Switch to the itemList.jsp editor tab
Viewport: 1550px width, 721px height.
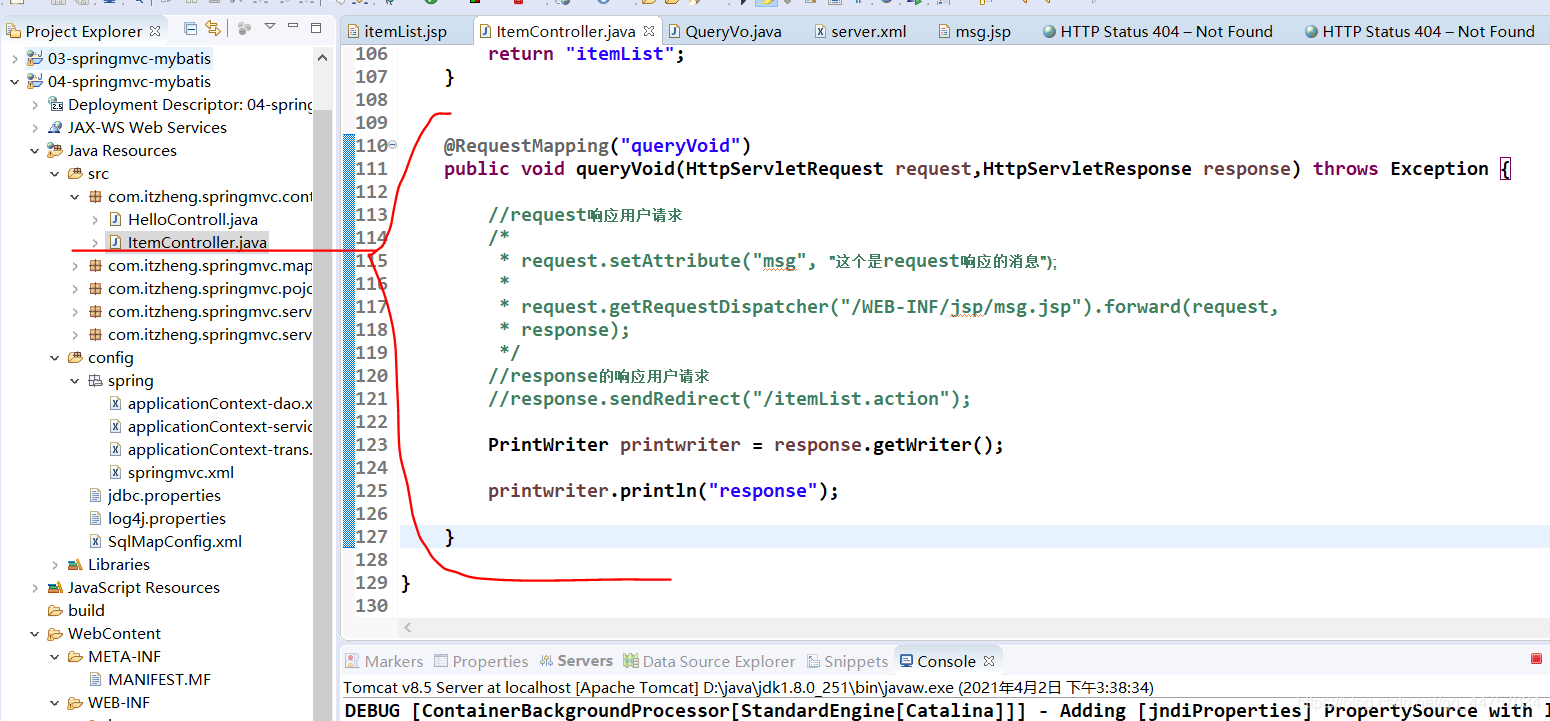(405, 32)
